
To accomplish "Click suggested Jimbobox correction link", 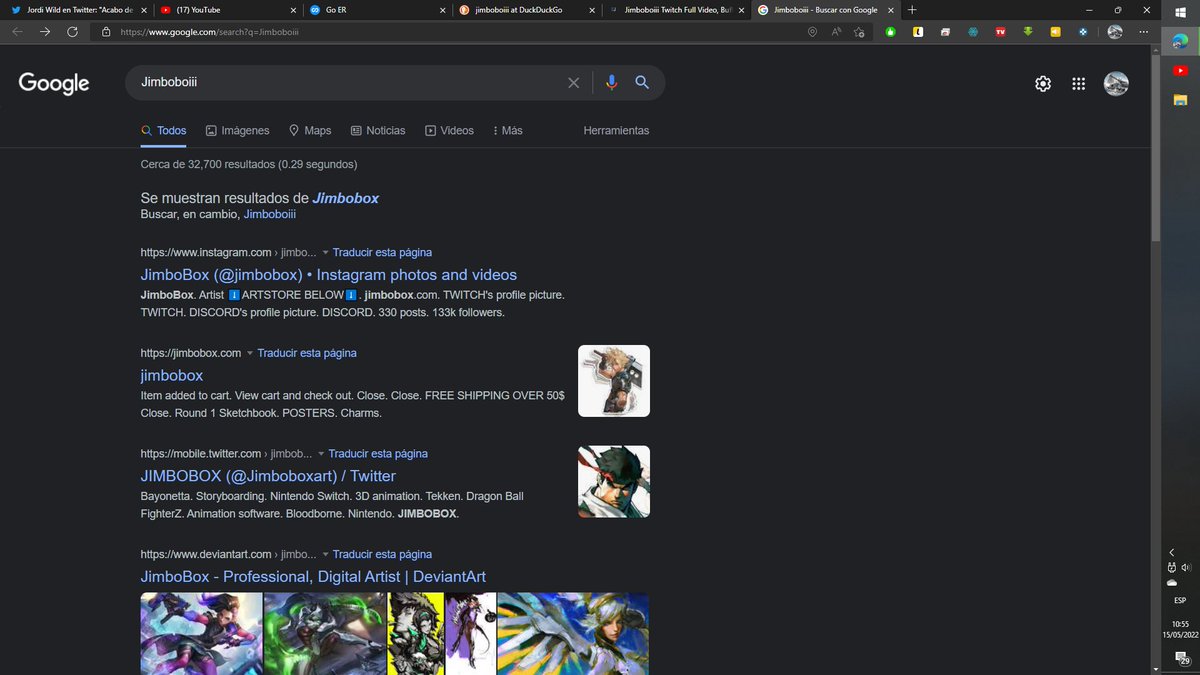I will click(345, 198).
